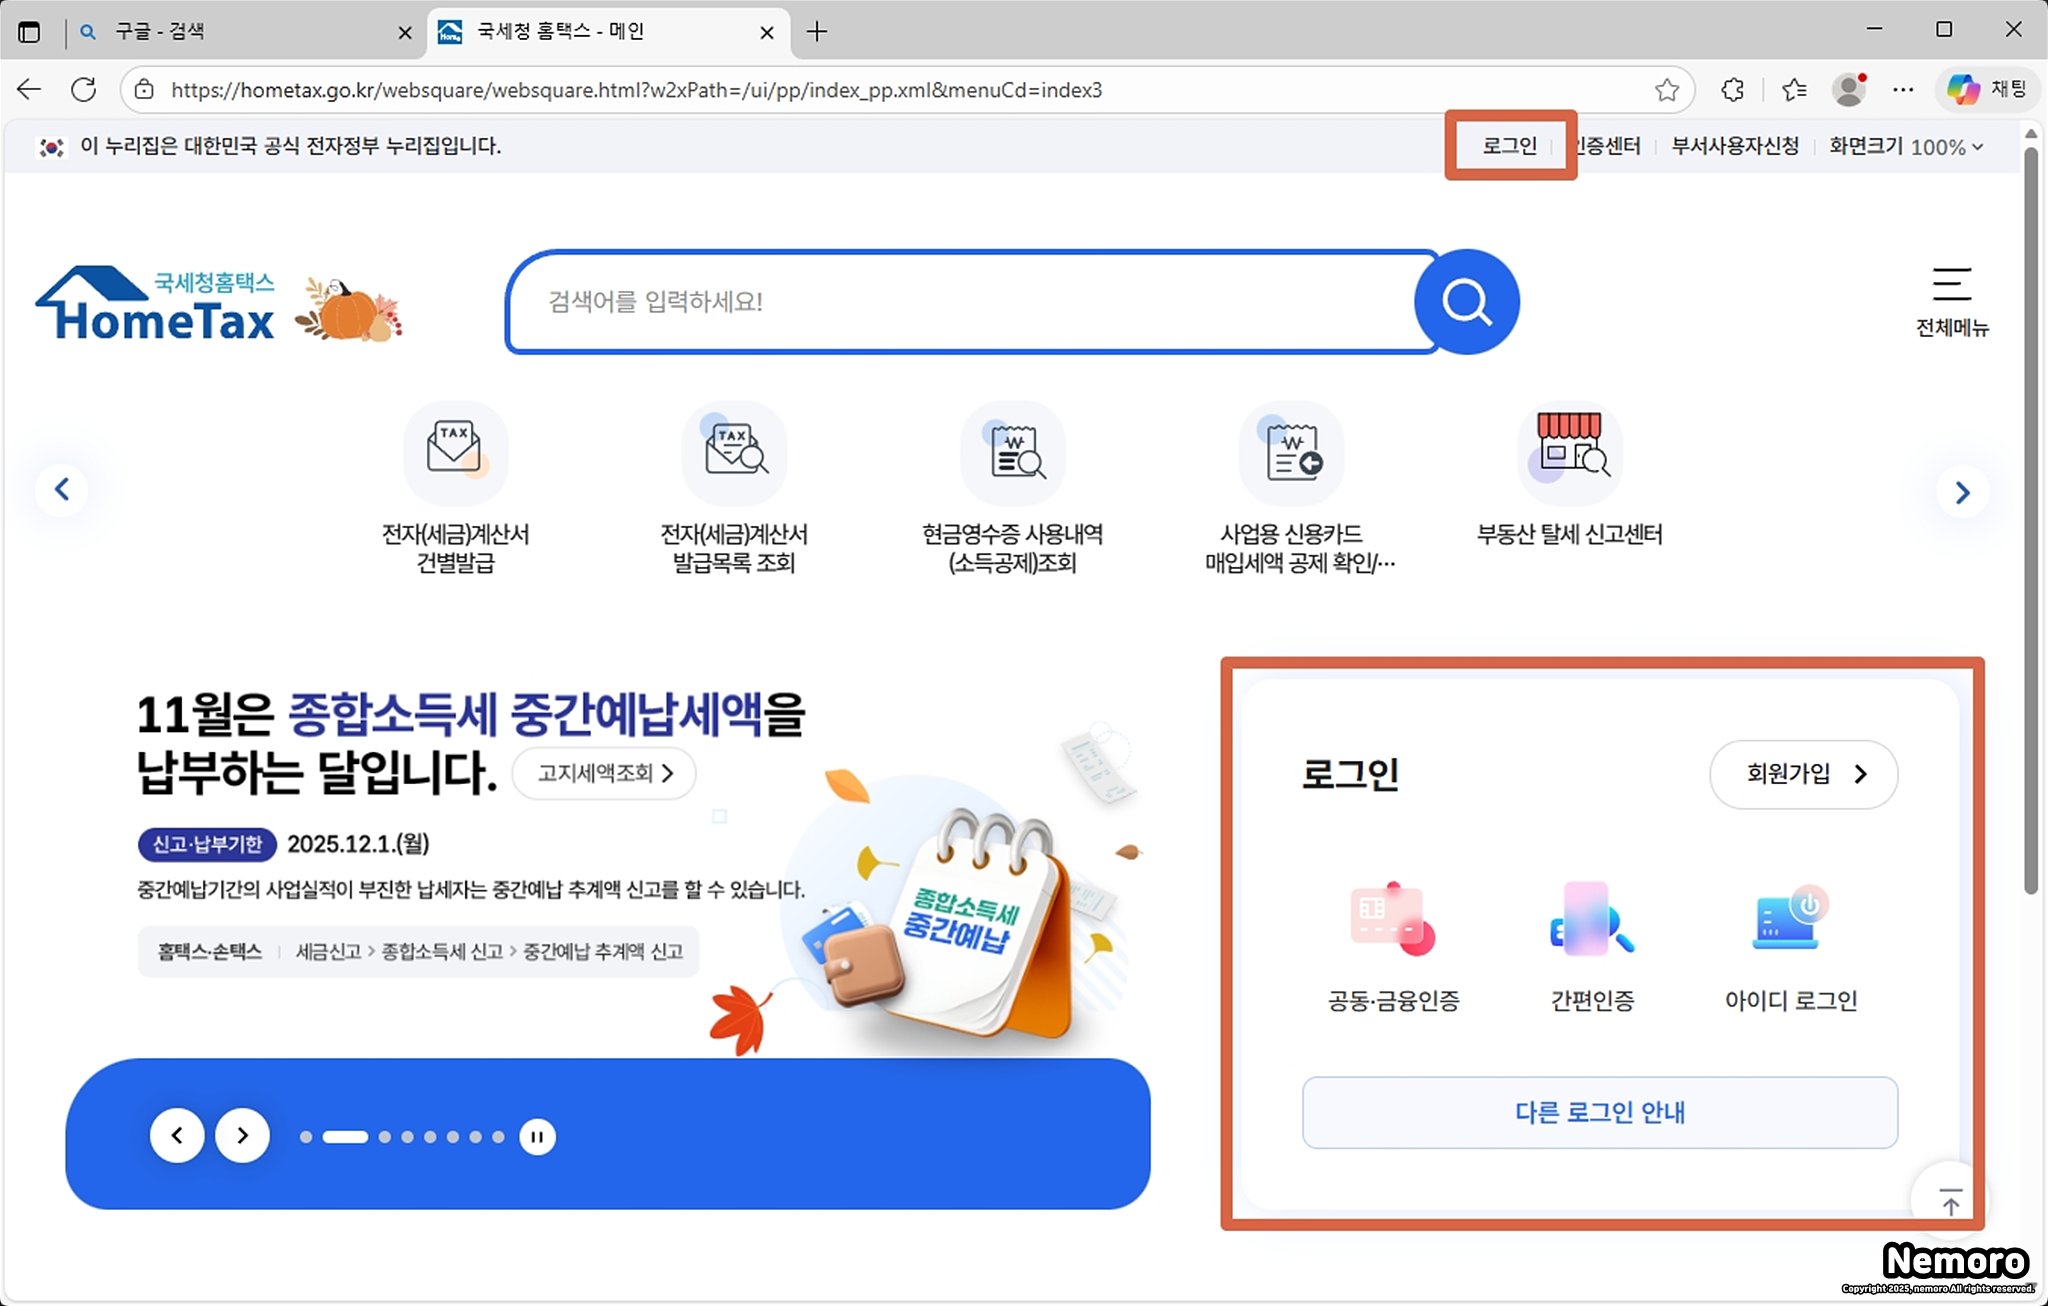The width and height of the screenshot is (2048, 1306).
Task: Go to next banner slide
Action: pos(242,1135)
